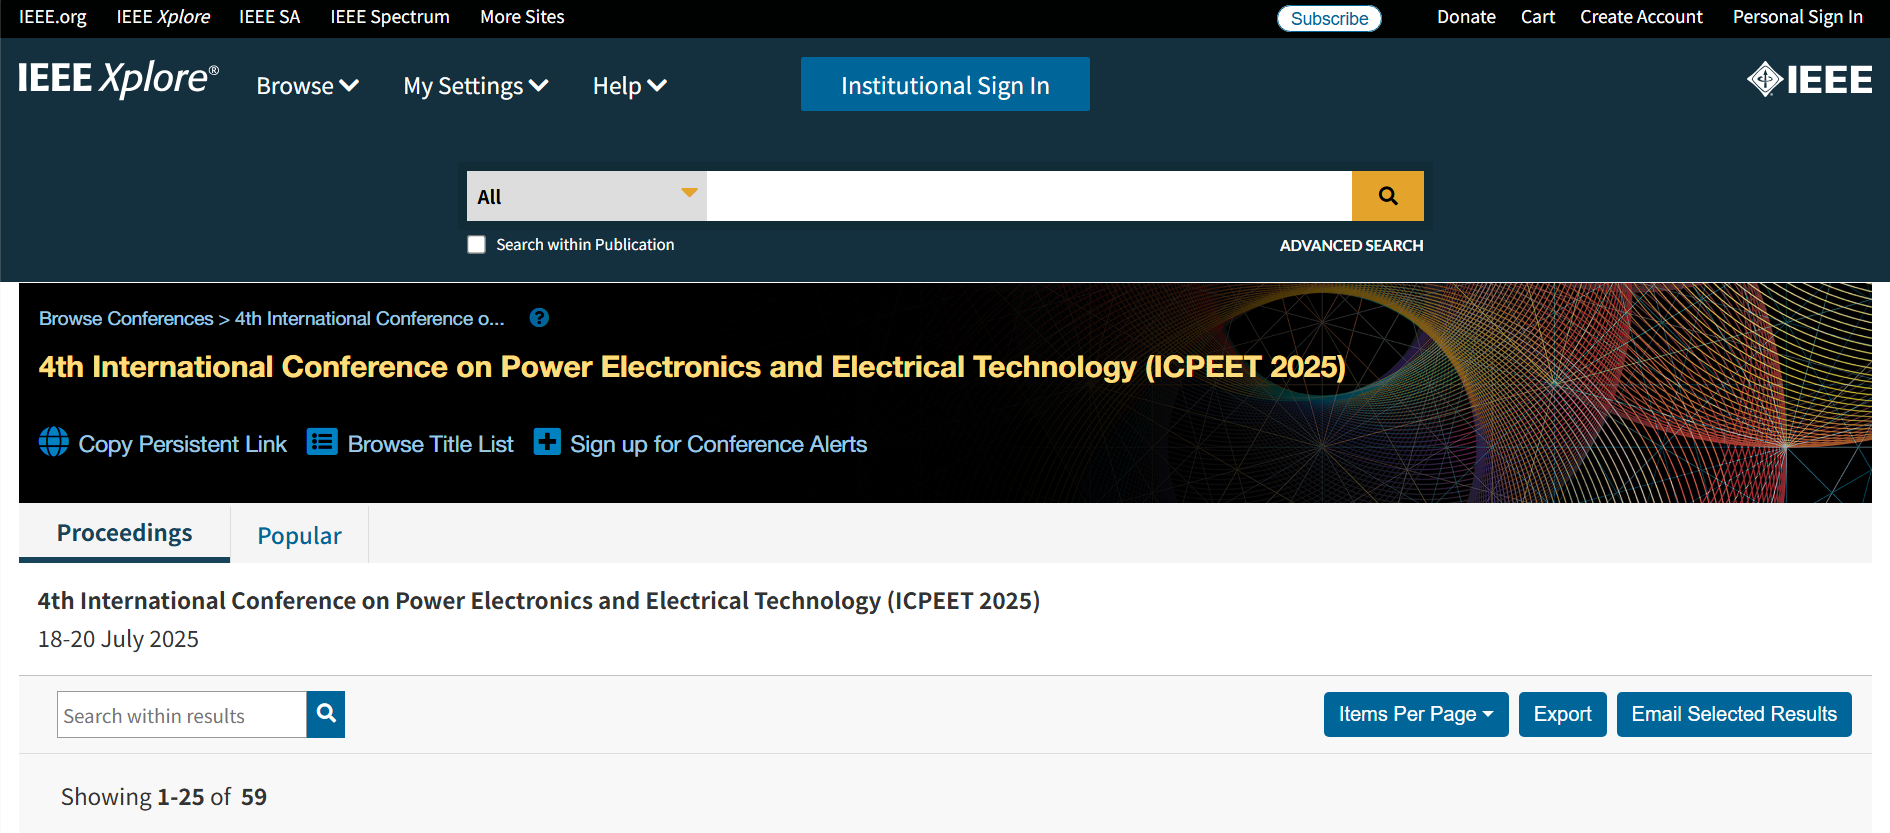Screen dimensions: 1890x833
Task: Open the IEEE Xplore top bar link
Action: 163,17
